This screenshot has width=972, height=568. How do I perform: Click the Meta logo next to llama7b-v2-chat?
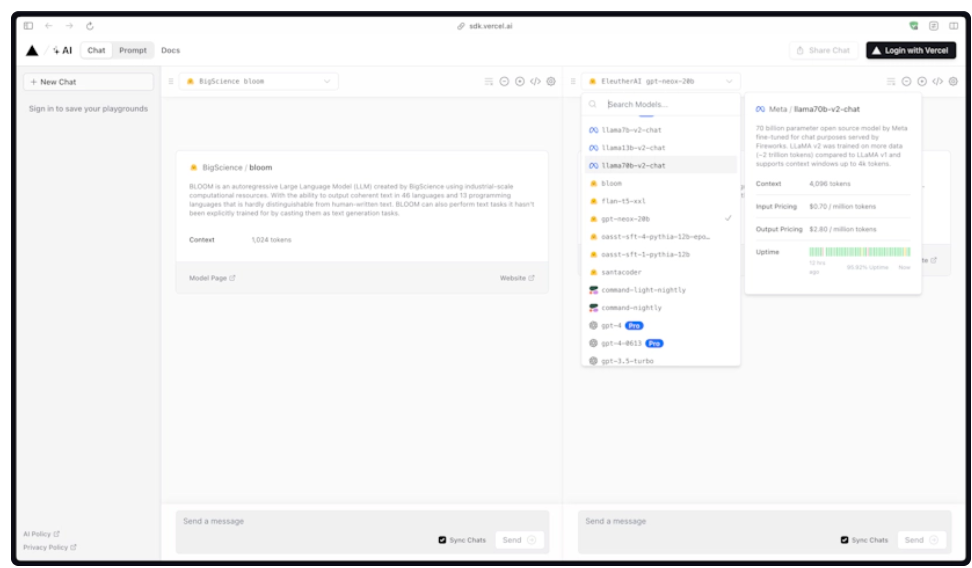coord(593,130)
